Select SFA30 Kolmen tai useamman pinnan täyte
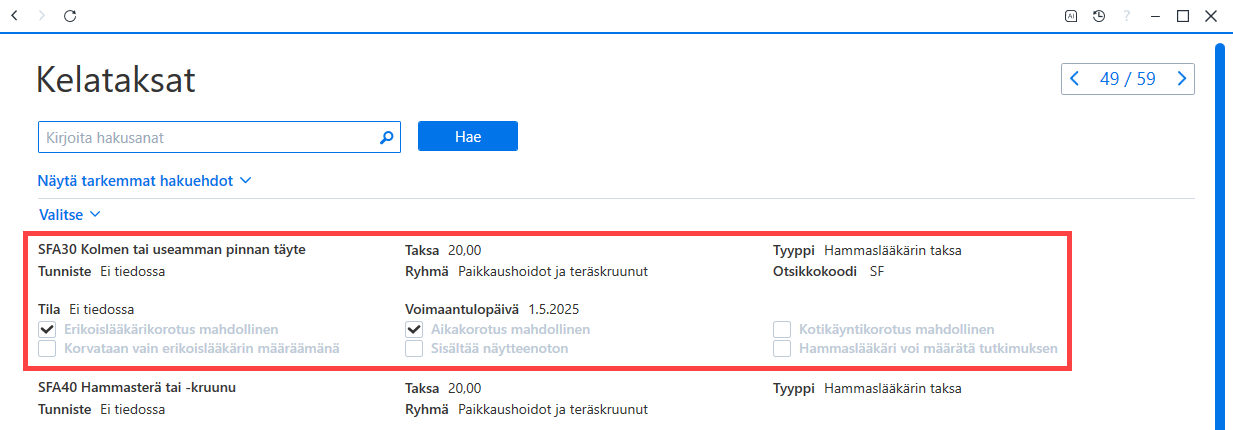This screenshot has width=1233, height=430. tap(172, 250)
